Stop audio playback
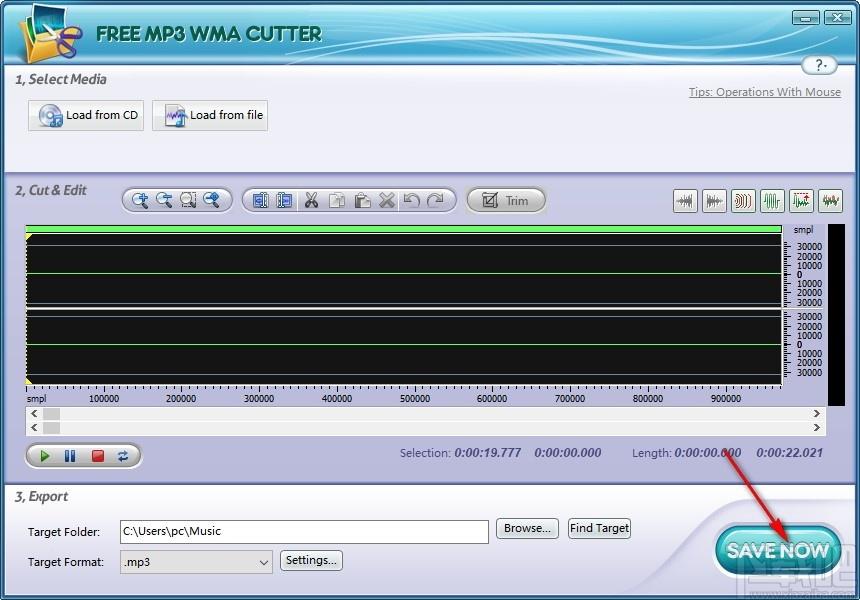The width and height of the screenshot is (860, 600). coord(98,456)
